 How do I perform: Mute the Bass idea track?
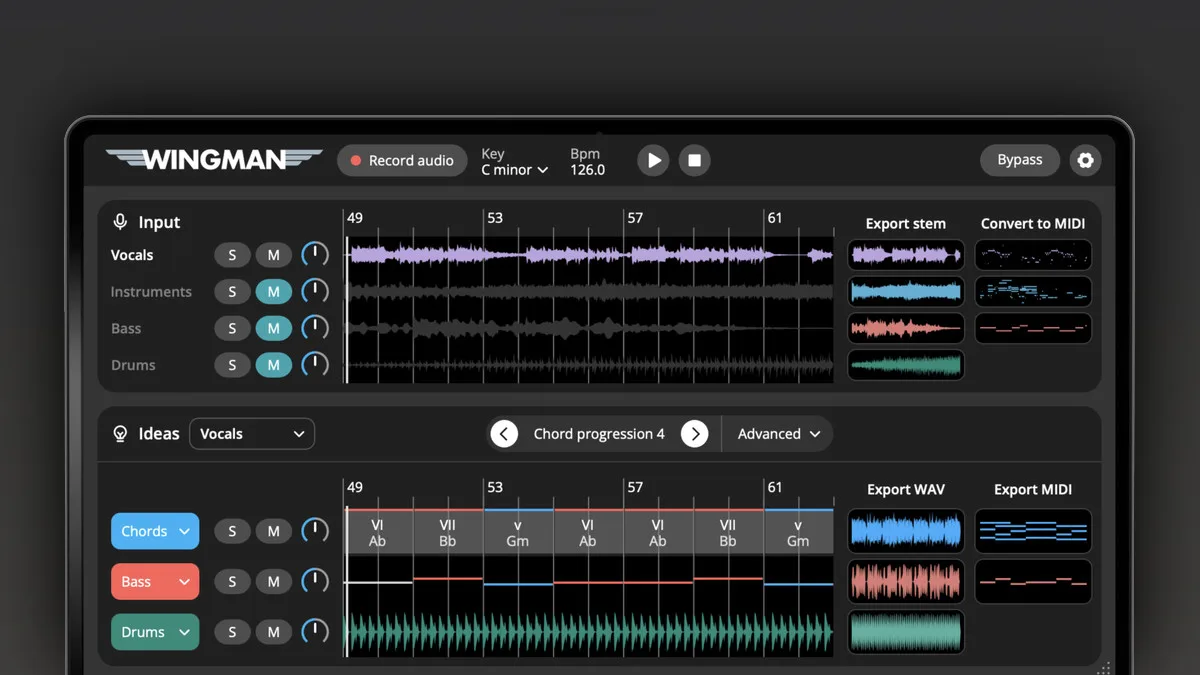pyautogui.click(x=274, y=581)
